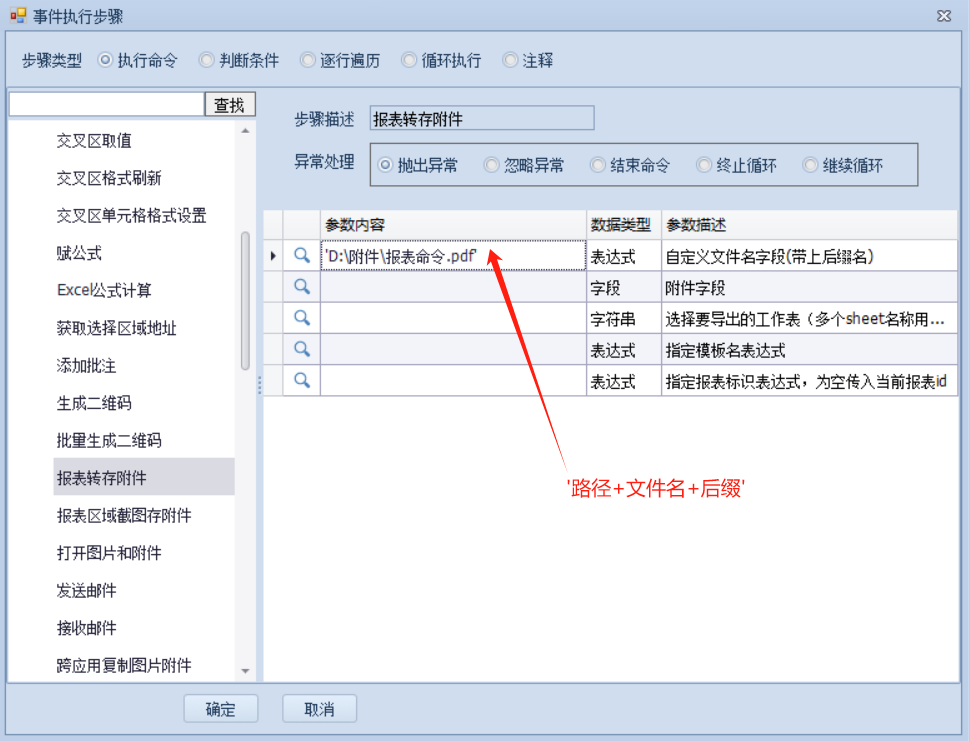970x742 pixels.
Task: Select the 判断条件 step type
Action: point(208,60)
